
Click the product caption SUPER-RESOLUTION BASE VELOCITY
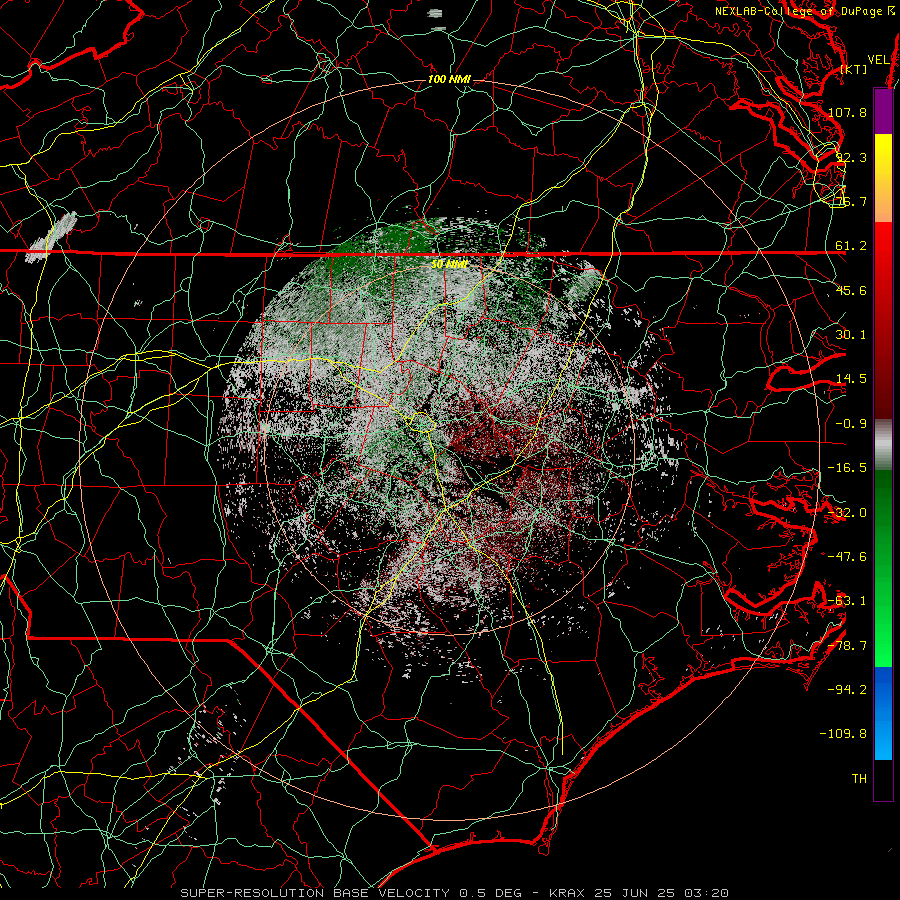pyautogui.click(x=317, y=893)
